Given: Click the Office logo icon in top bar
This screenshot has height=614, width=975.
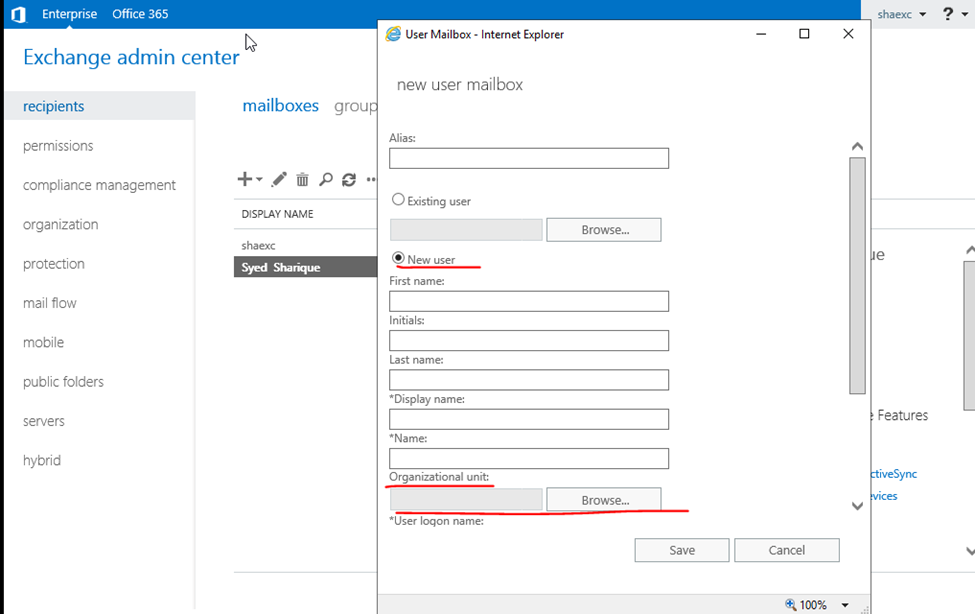Looking at the screenshot, I should (x=17, y=14).
